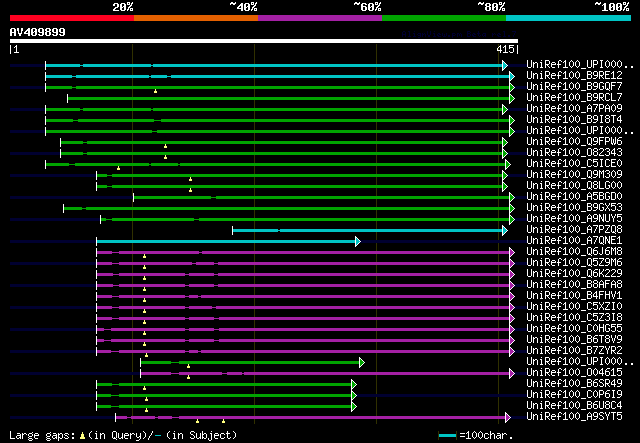The width and height of the screenshot is (640, 443).
Task: Select the UniRef100_O04615 hit label
Action: pyautogui.click(x=573, y=373)
